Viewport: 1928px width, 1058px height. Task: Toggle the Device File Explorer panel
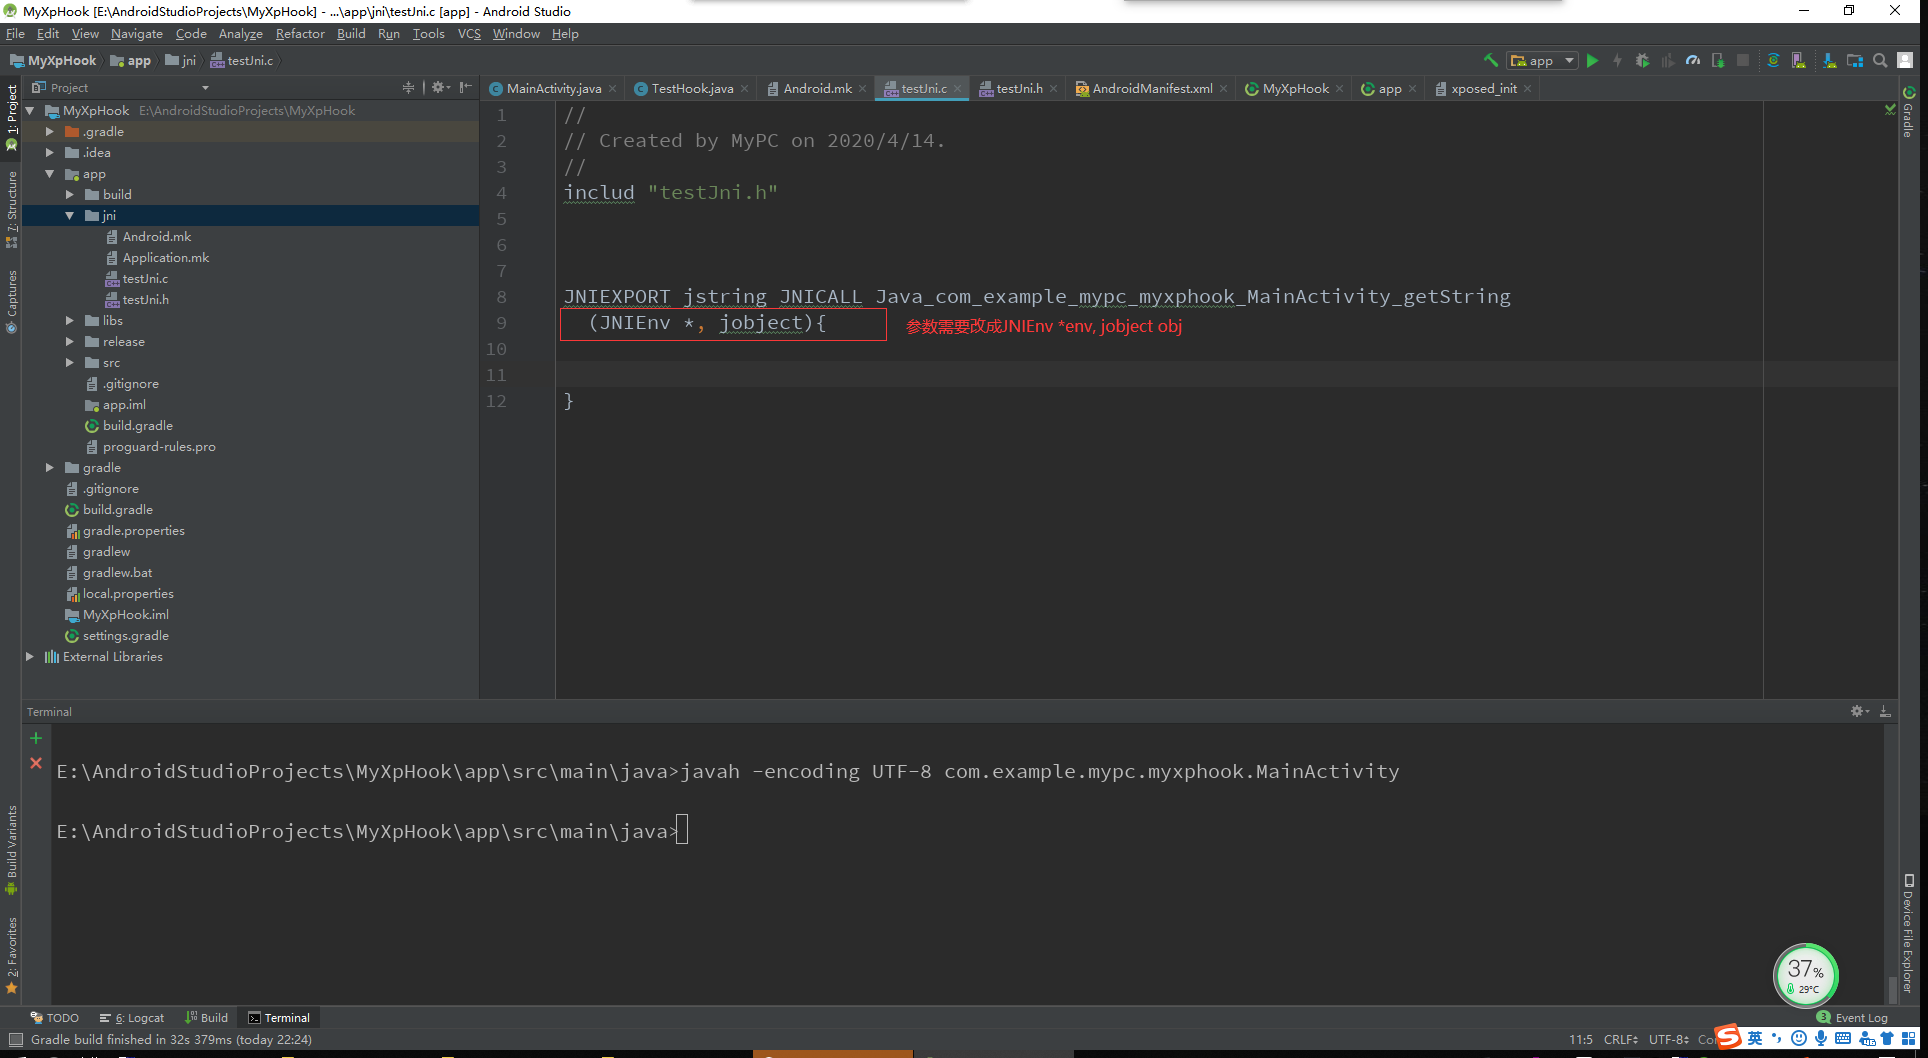click(x=1908, y=933)
